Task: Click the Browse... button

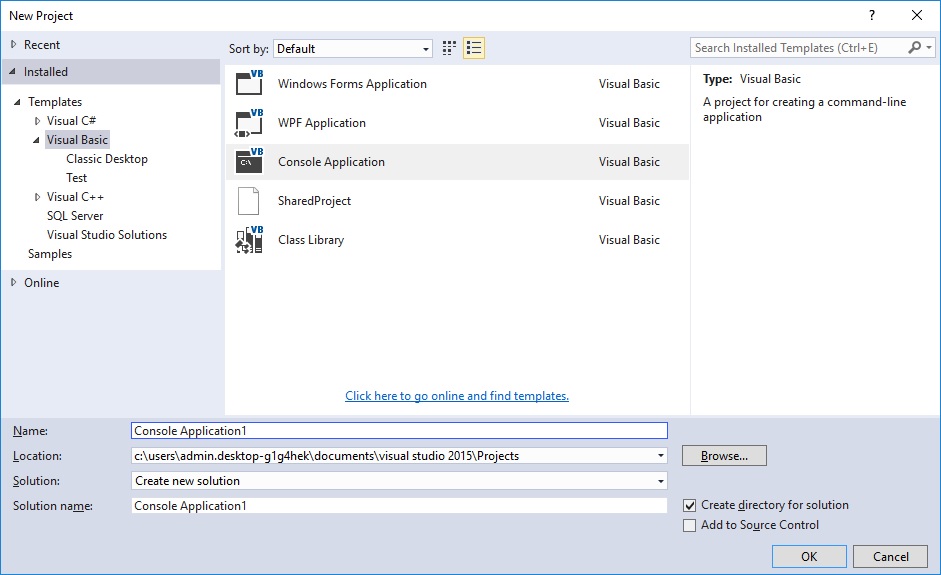Action: coord(724,456)
